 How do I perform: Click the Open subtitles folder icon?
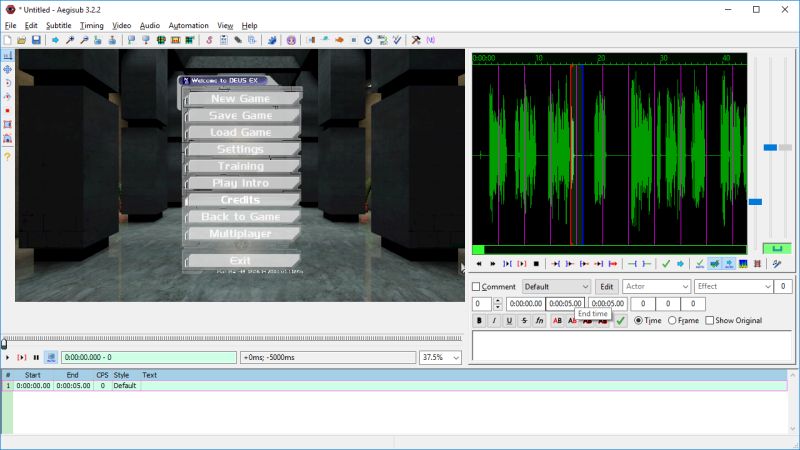click(x=21, y=40)
